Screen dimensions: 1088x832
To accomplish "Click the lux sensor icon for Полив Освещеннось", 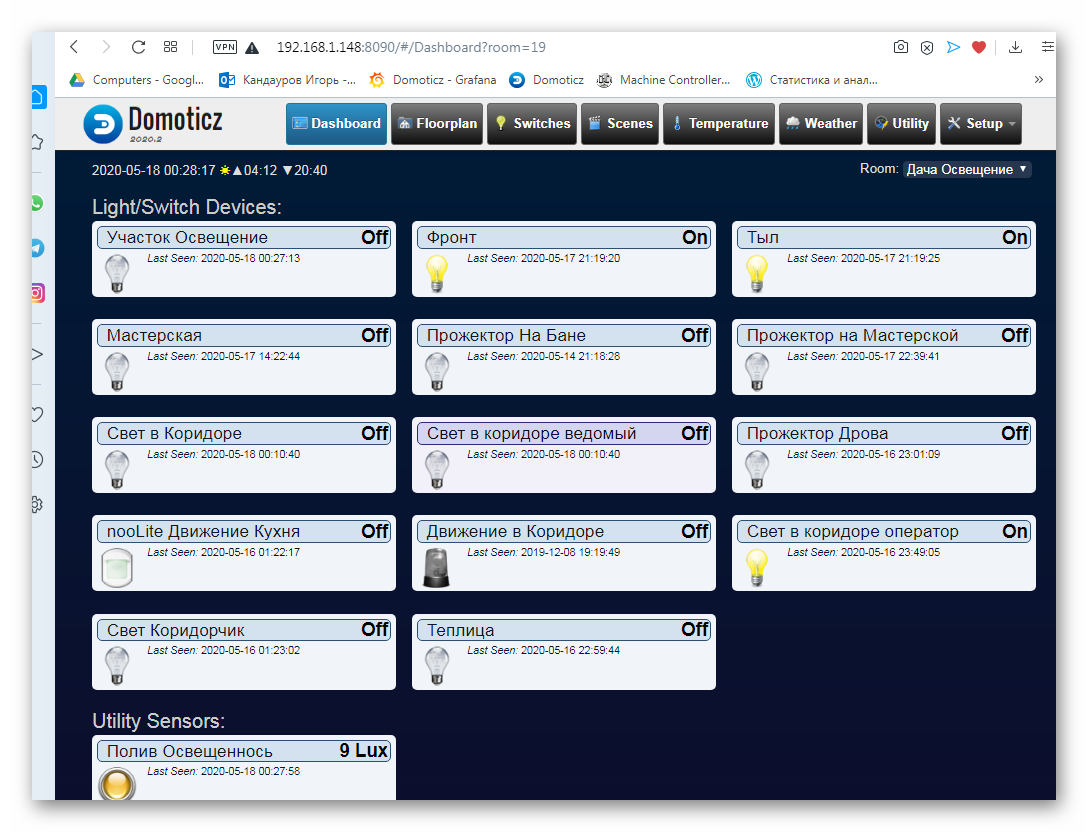I will click(x=117, y=783).
